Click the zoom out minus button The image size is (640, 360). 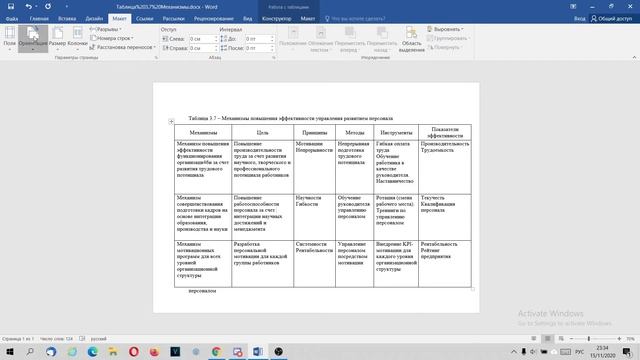pyautogui.click(x=571, y=339)
